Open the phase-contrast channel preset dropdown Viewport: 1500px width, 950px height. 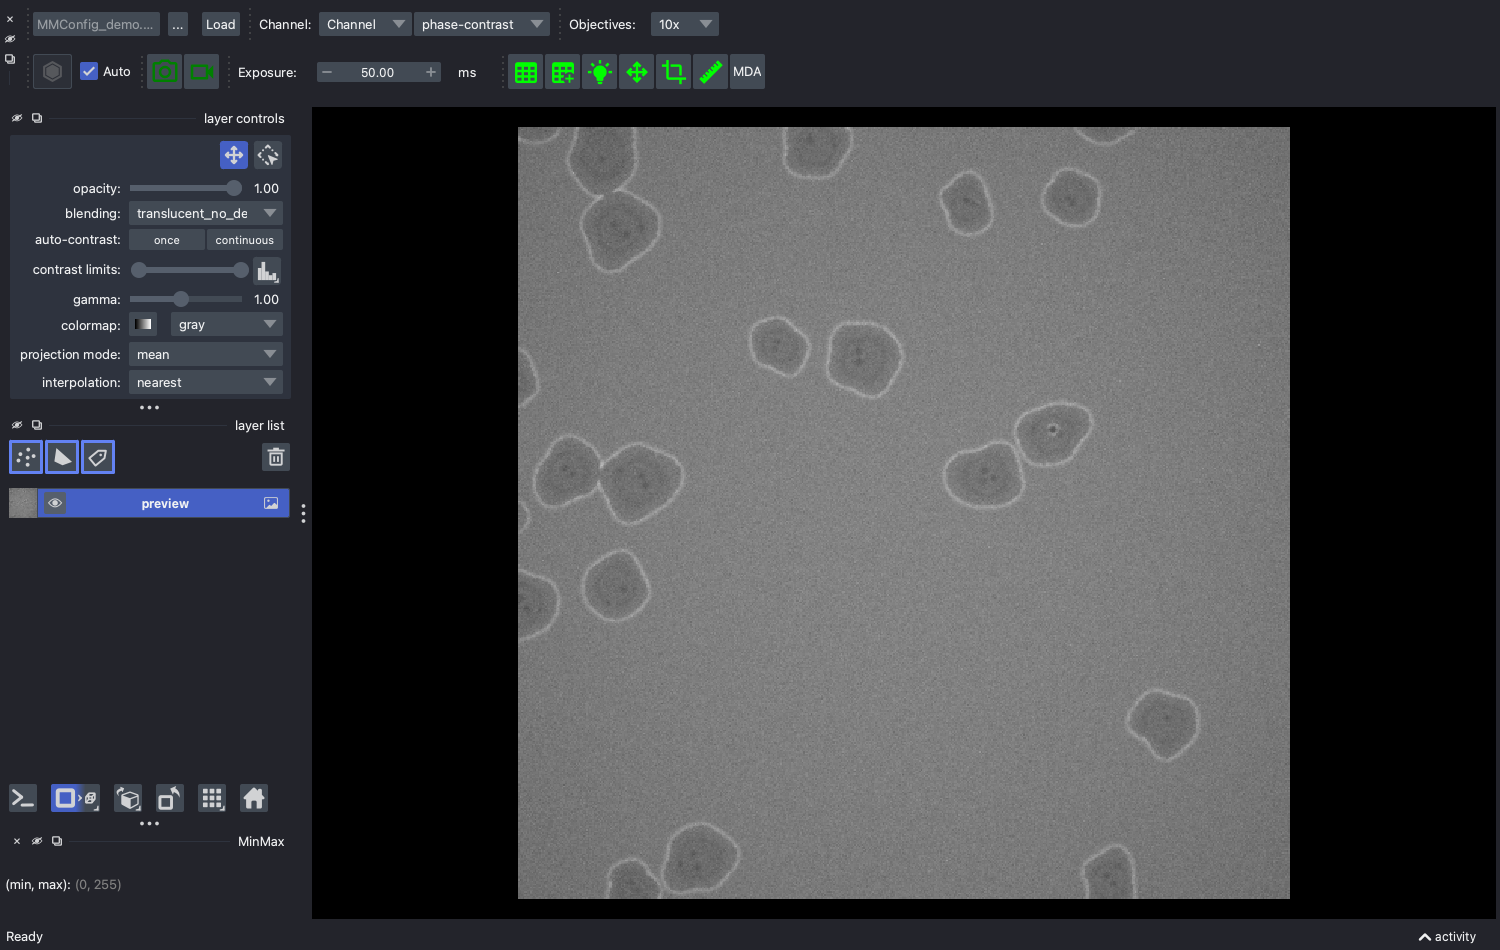(x=482, y=24)
